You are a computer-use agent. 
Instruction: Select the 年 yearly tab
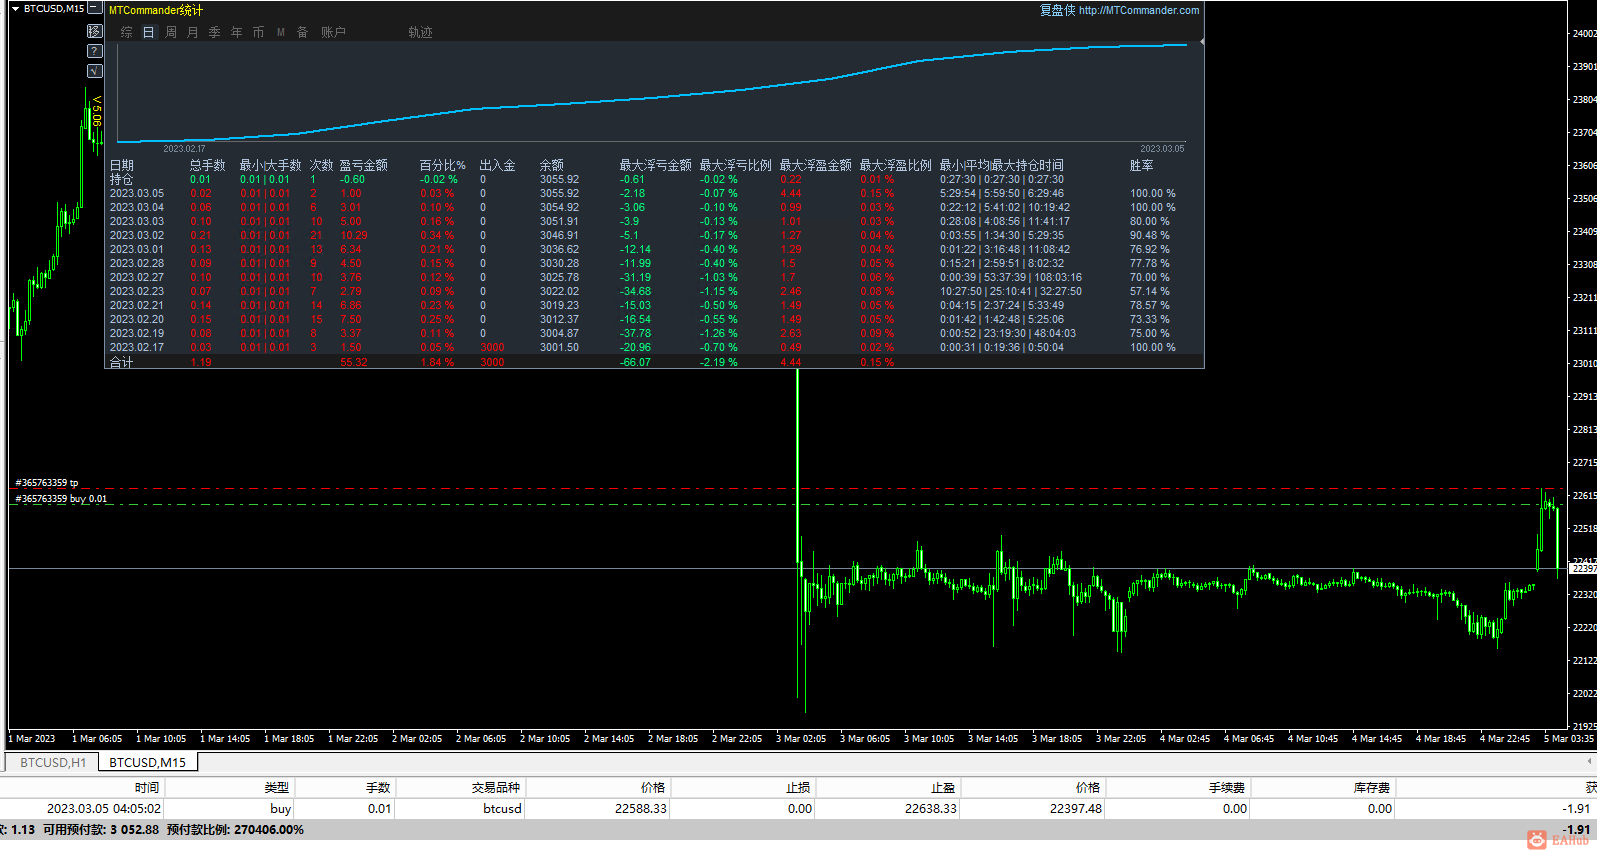click(237, 32)
